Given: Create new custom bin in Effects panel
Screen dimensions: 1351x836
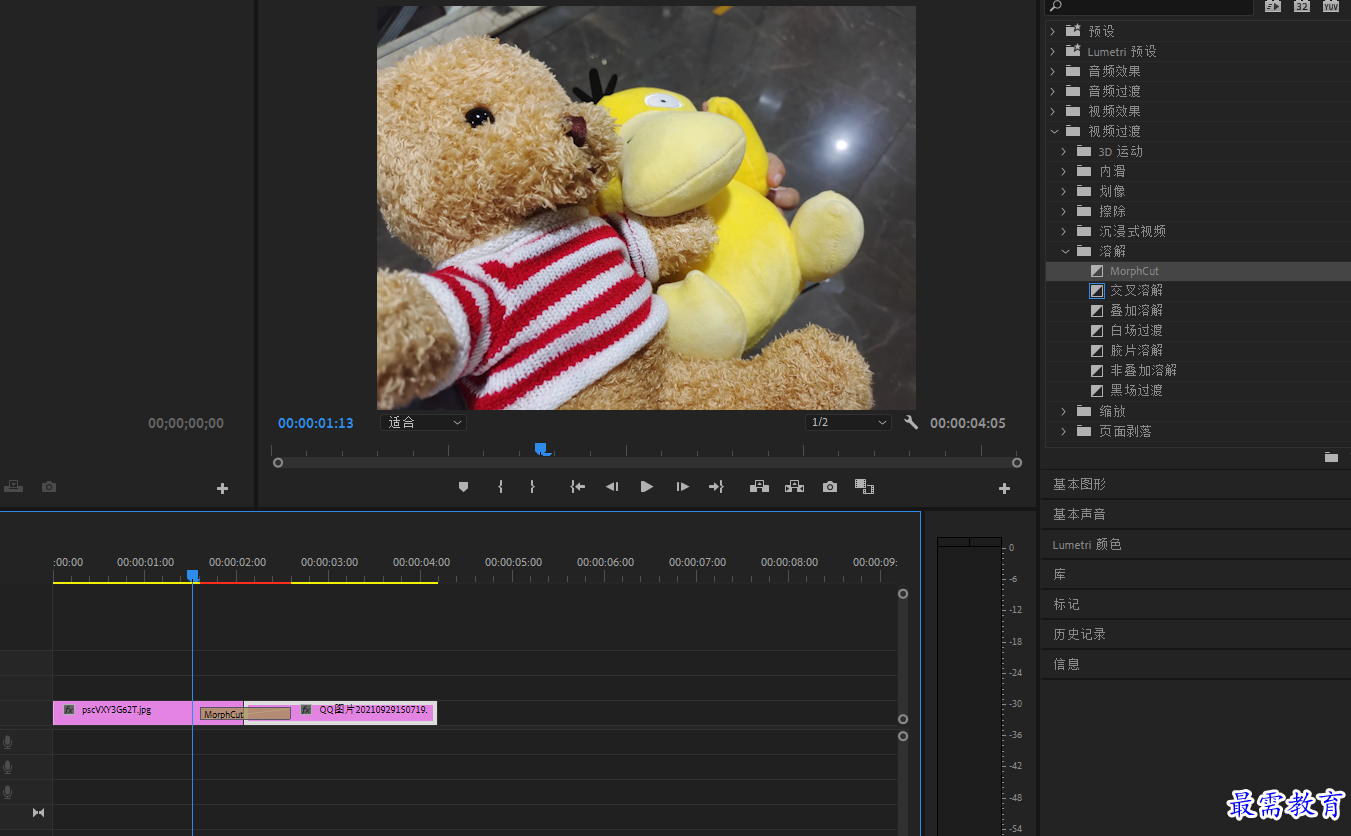Looking at the screenshot, I should click(1331, 457).
